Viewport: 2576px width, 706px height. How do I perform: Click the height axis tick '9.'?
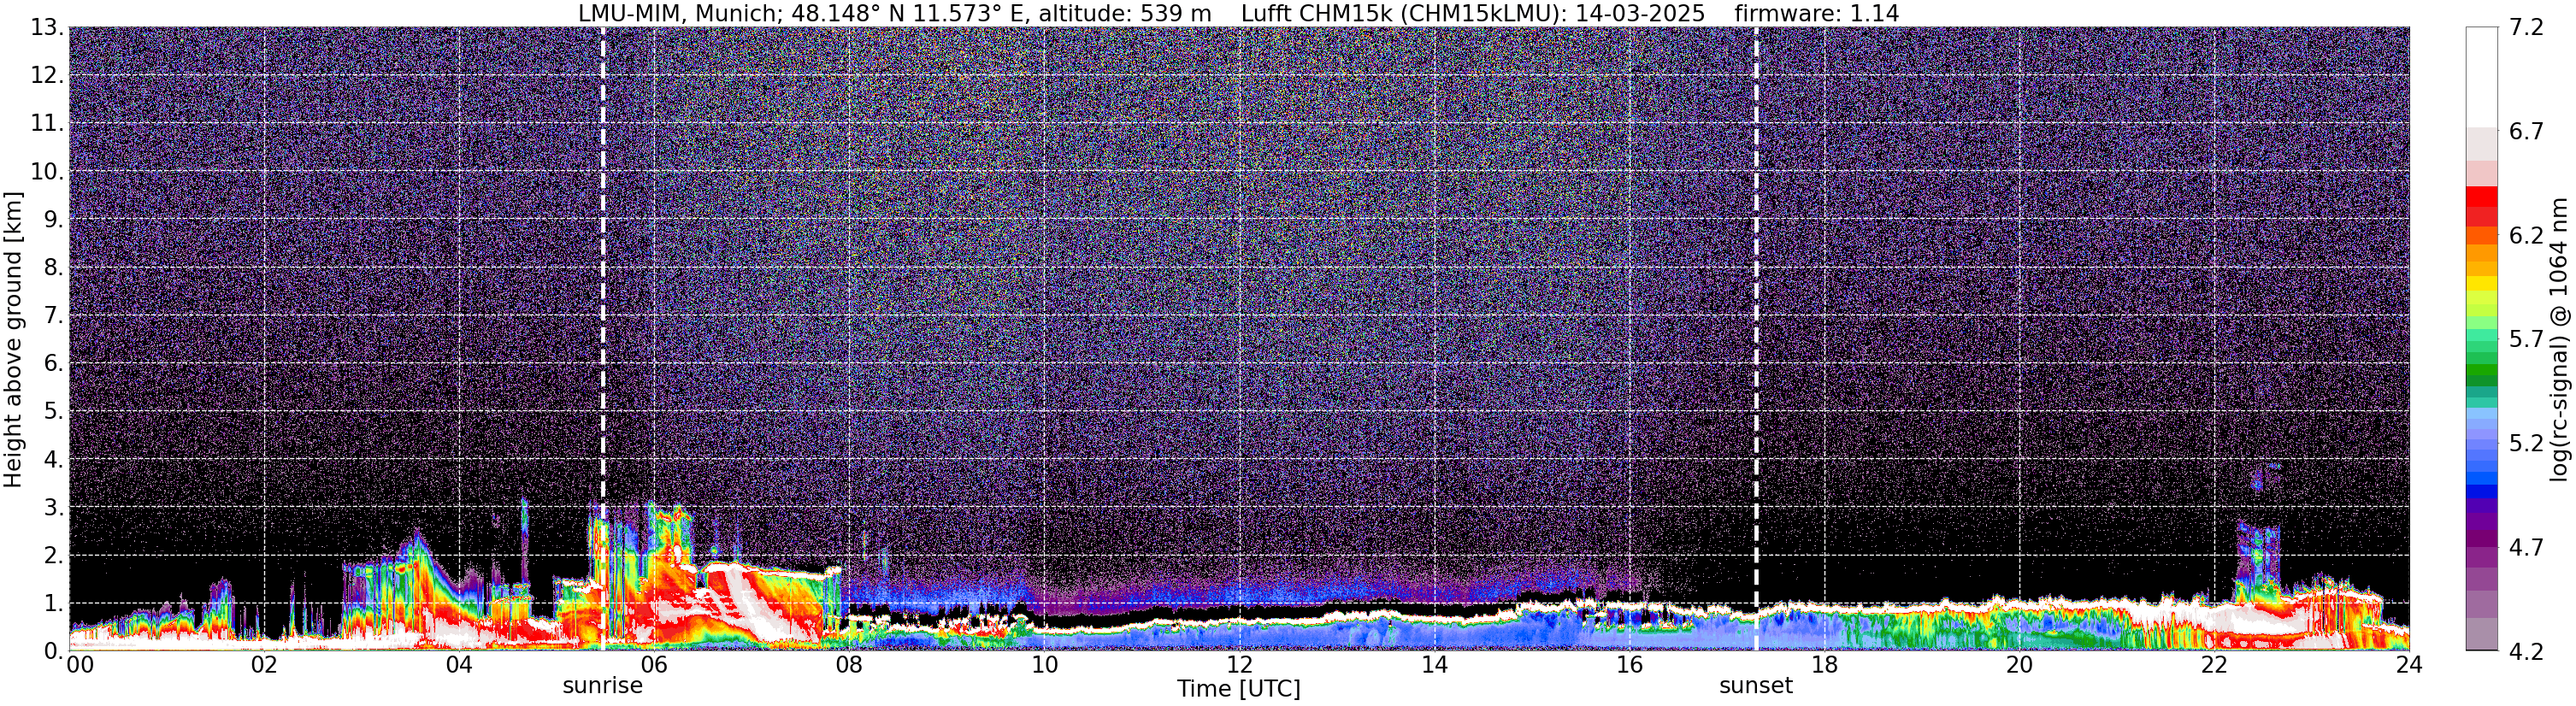pos(53,219)
